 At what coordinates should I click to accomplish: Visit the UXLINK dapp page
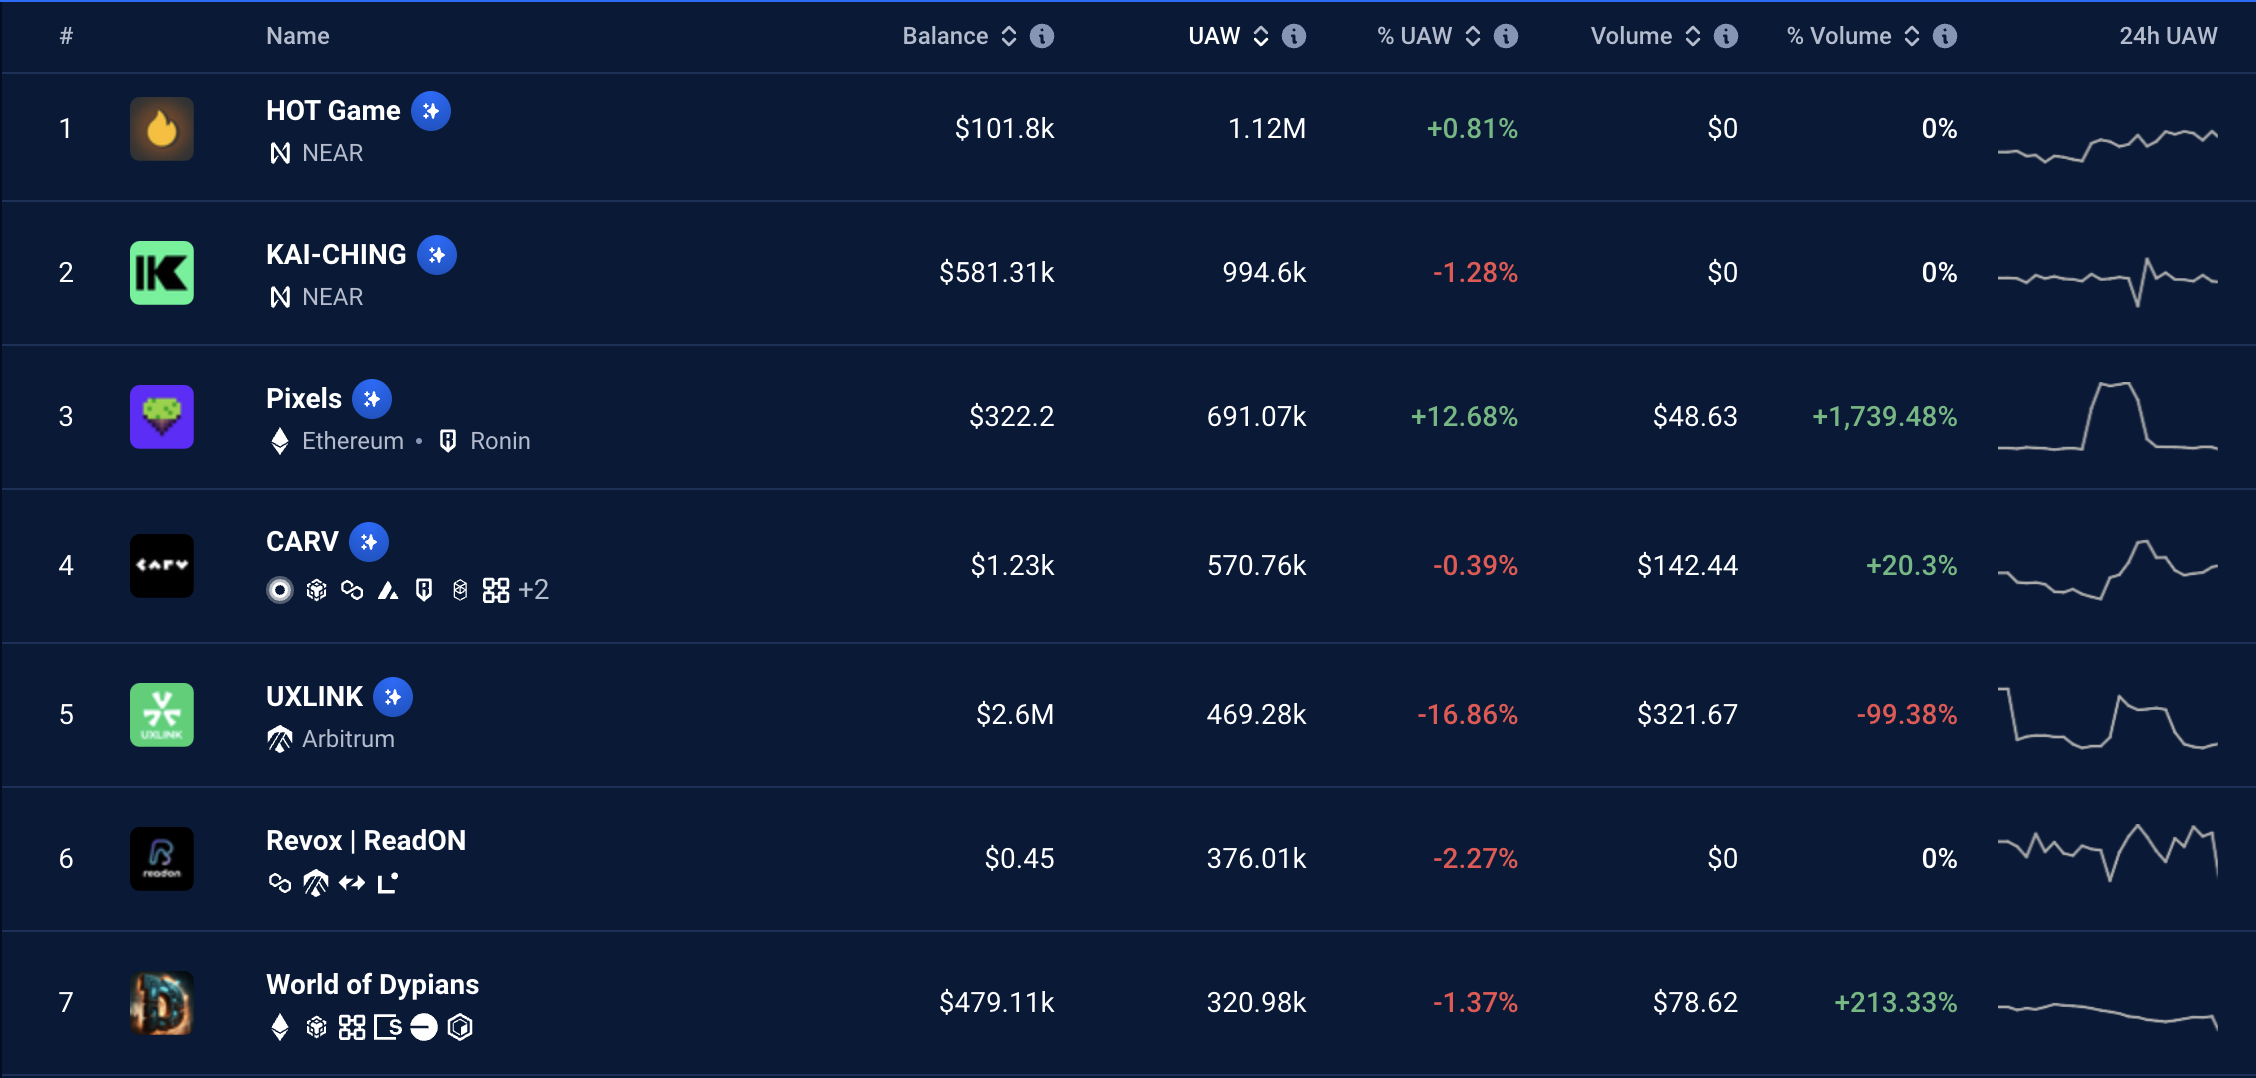(314, 697)
